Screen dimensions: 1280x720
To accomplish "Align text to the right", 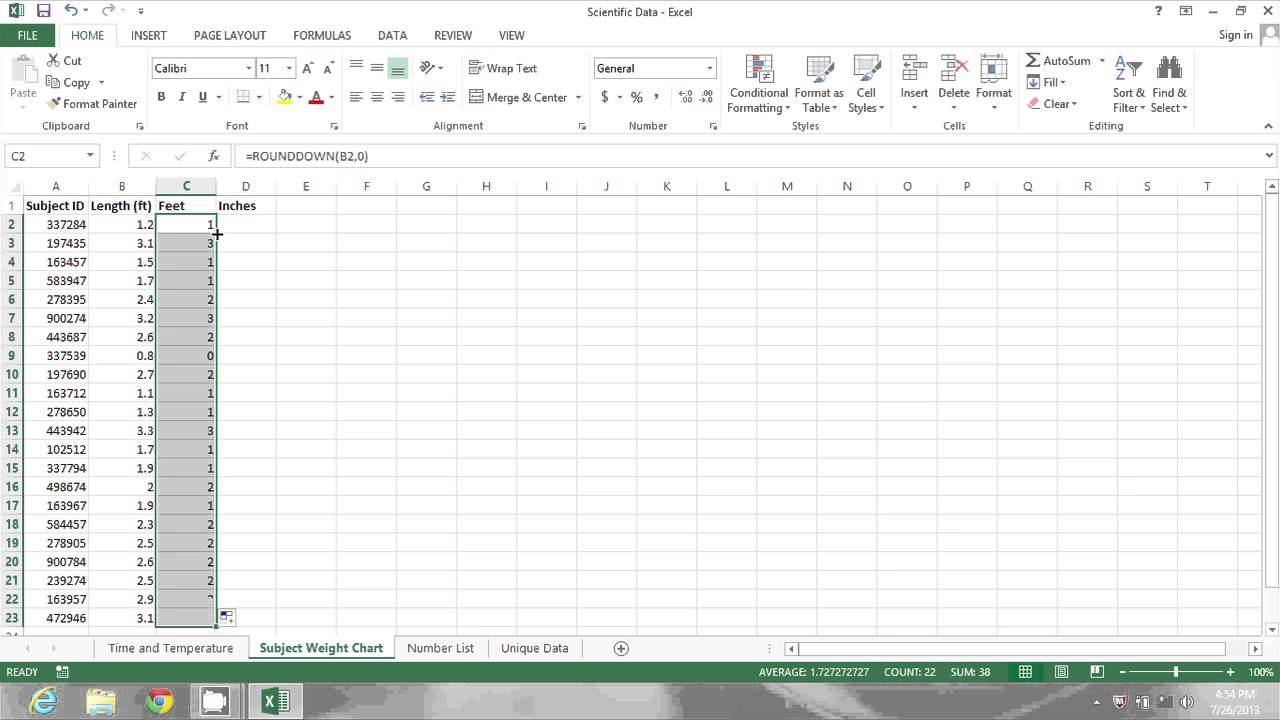I will click(x=398, y=97).
